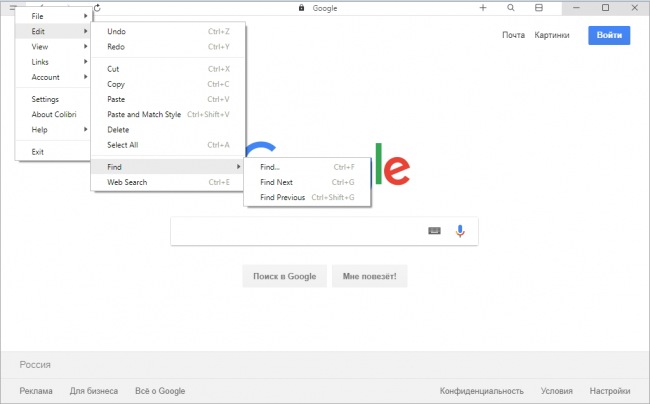Image resolution: width=650 pixels, height=404 pixels.
Task: Click the search magnifier icon in title bar
Action: [x=511, y=8]
